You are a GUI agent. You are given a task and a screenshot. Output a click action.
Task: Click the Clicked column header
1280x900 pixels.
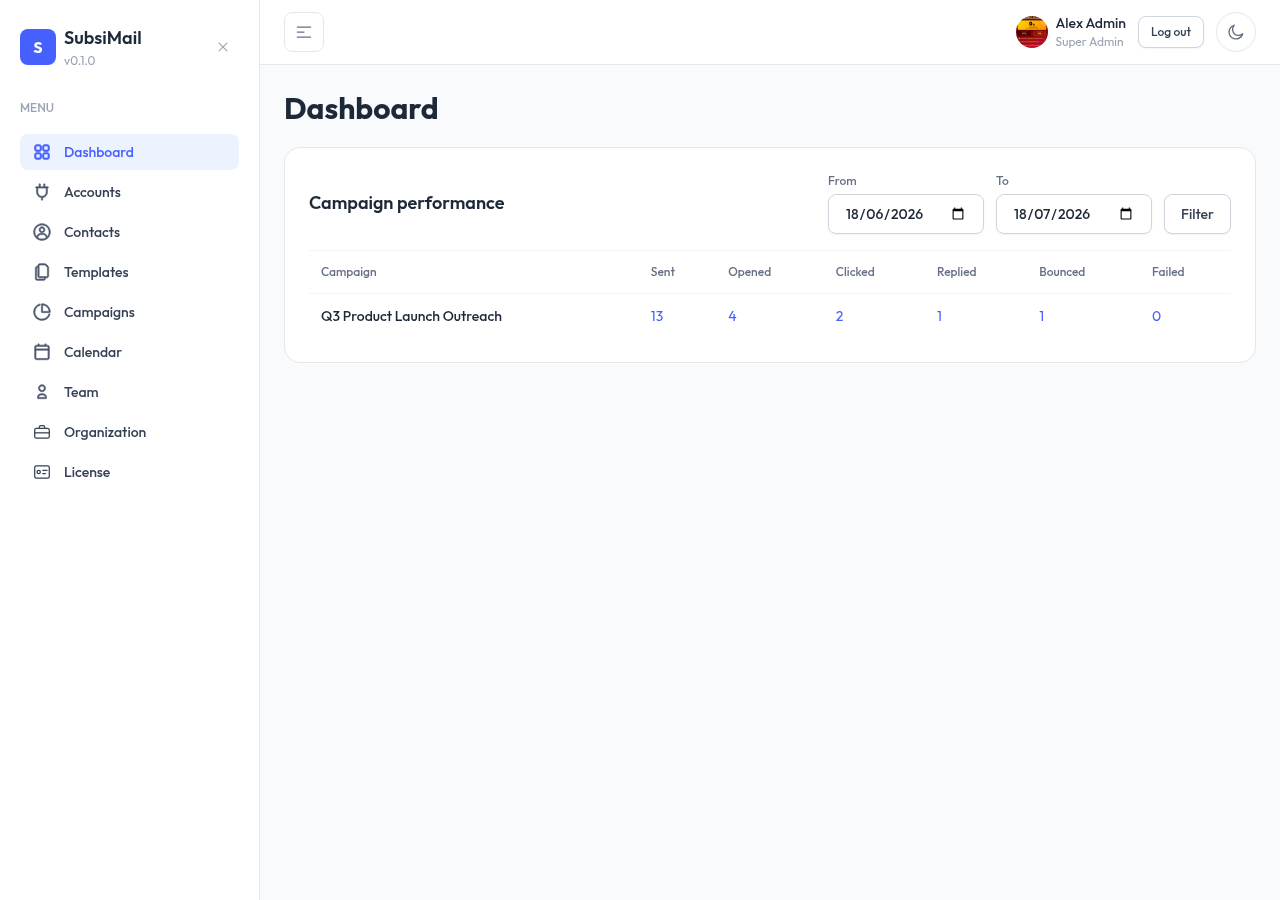[855, 272]
